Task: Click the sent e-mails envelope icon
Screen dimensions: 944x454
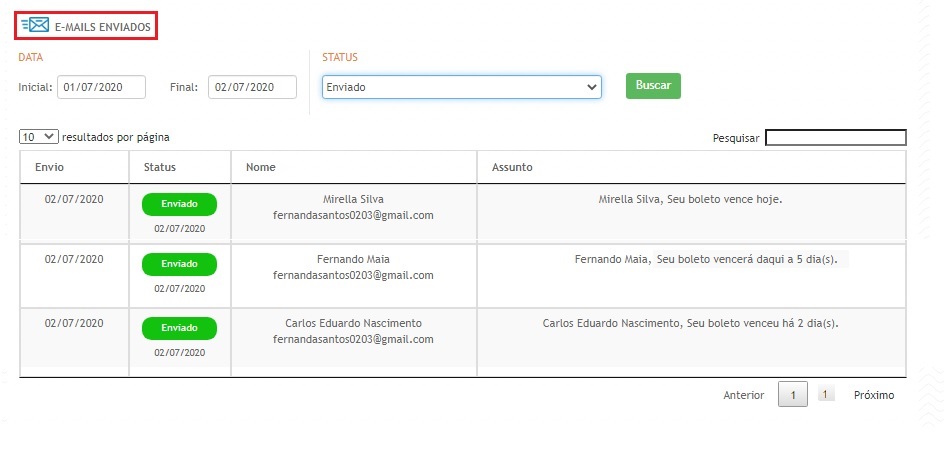Action: (x=35, y=26)
